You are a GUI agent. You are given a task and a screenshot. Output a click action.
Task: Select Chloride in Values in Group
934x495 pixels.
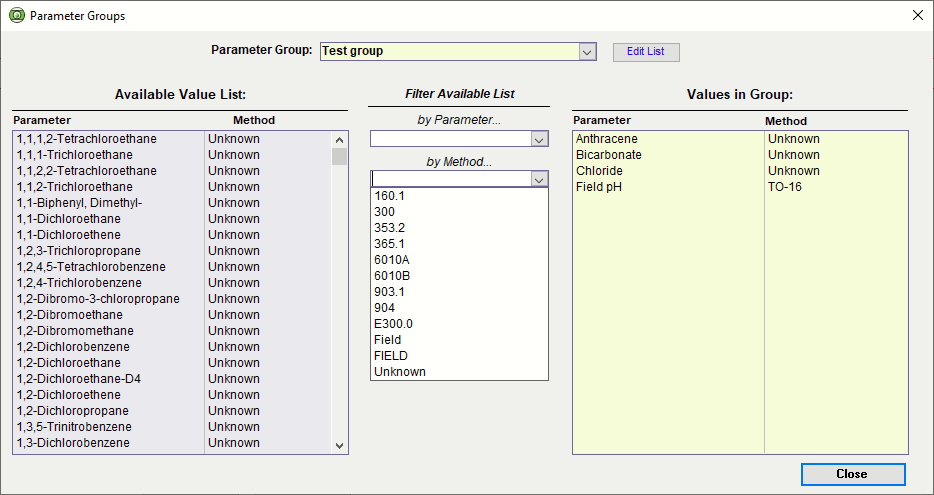[740, 171]
